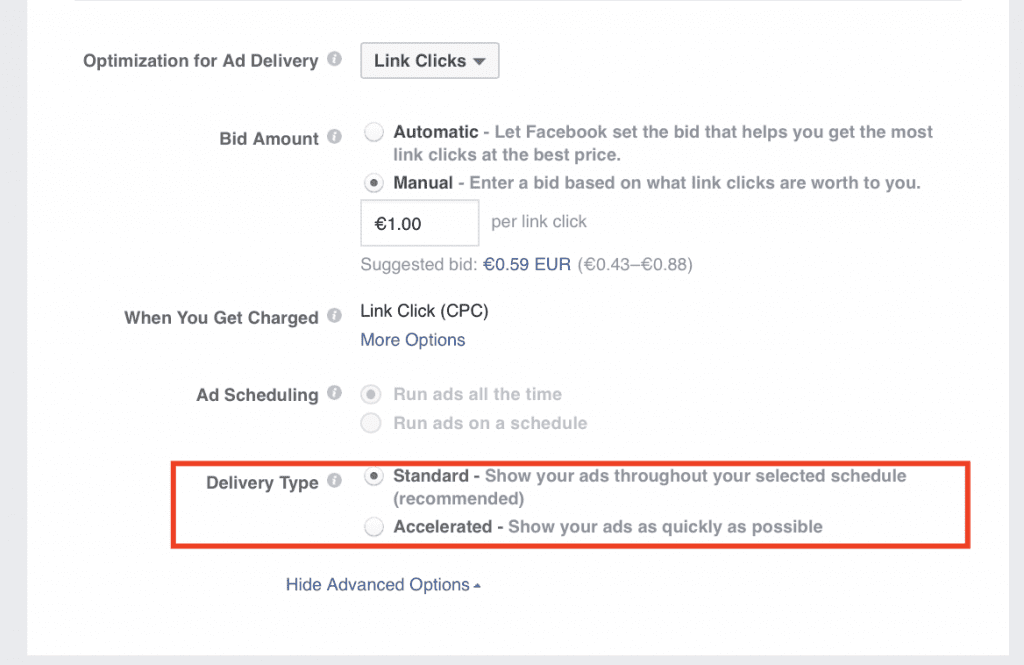Open the When You Get Charged info tooltip
The height and width of the screenshot is (665, 1024).
pos(334,316)
